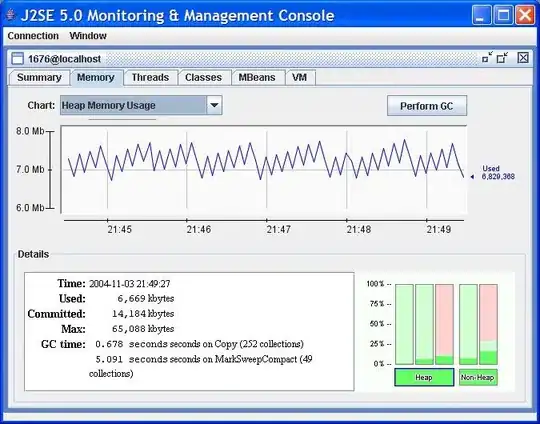This screenshot has height=424, width=540.
Task: Go to the VM tab
Action: click(300, 77)
